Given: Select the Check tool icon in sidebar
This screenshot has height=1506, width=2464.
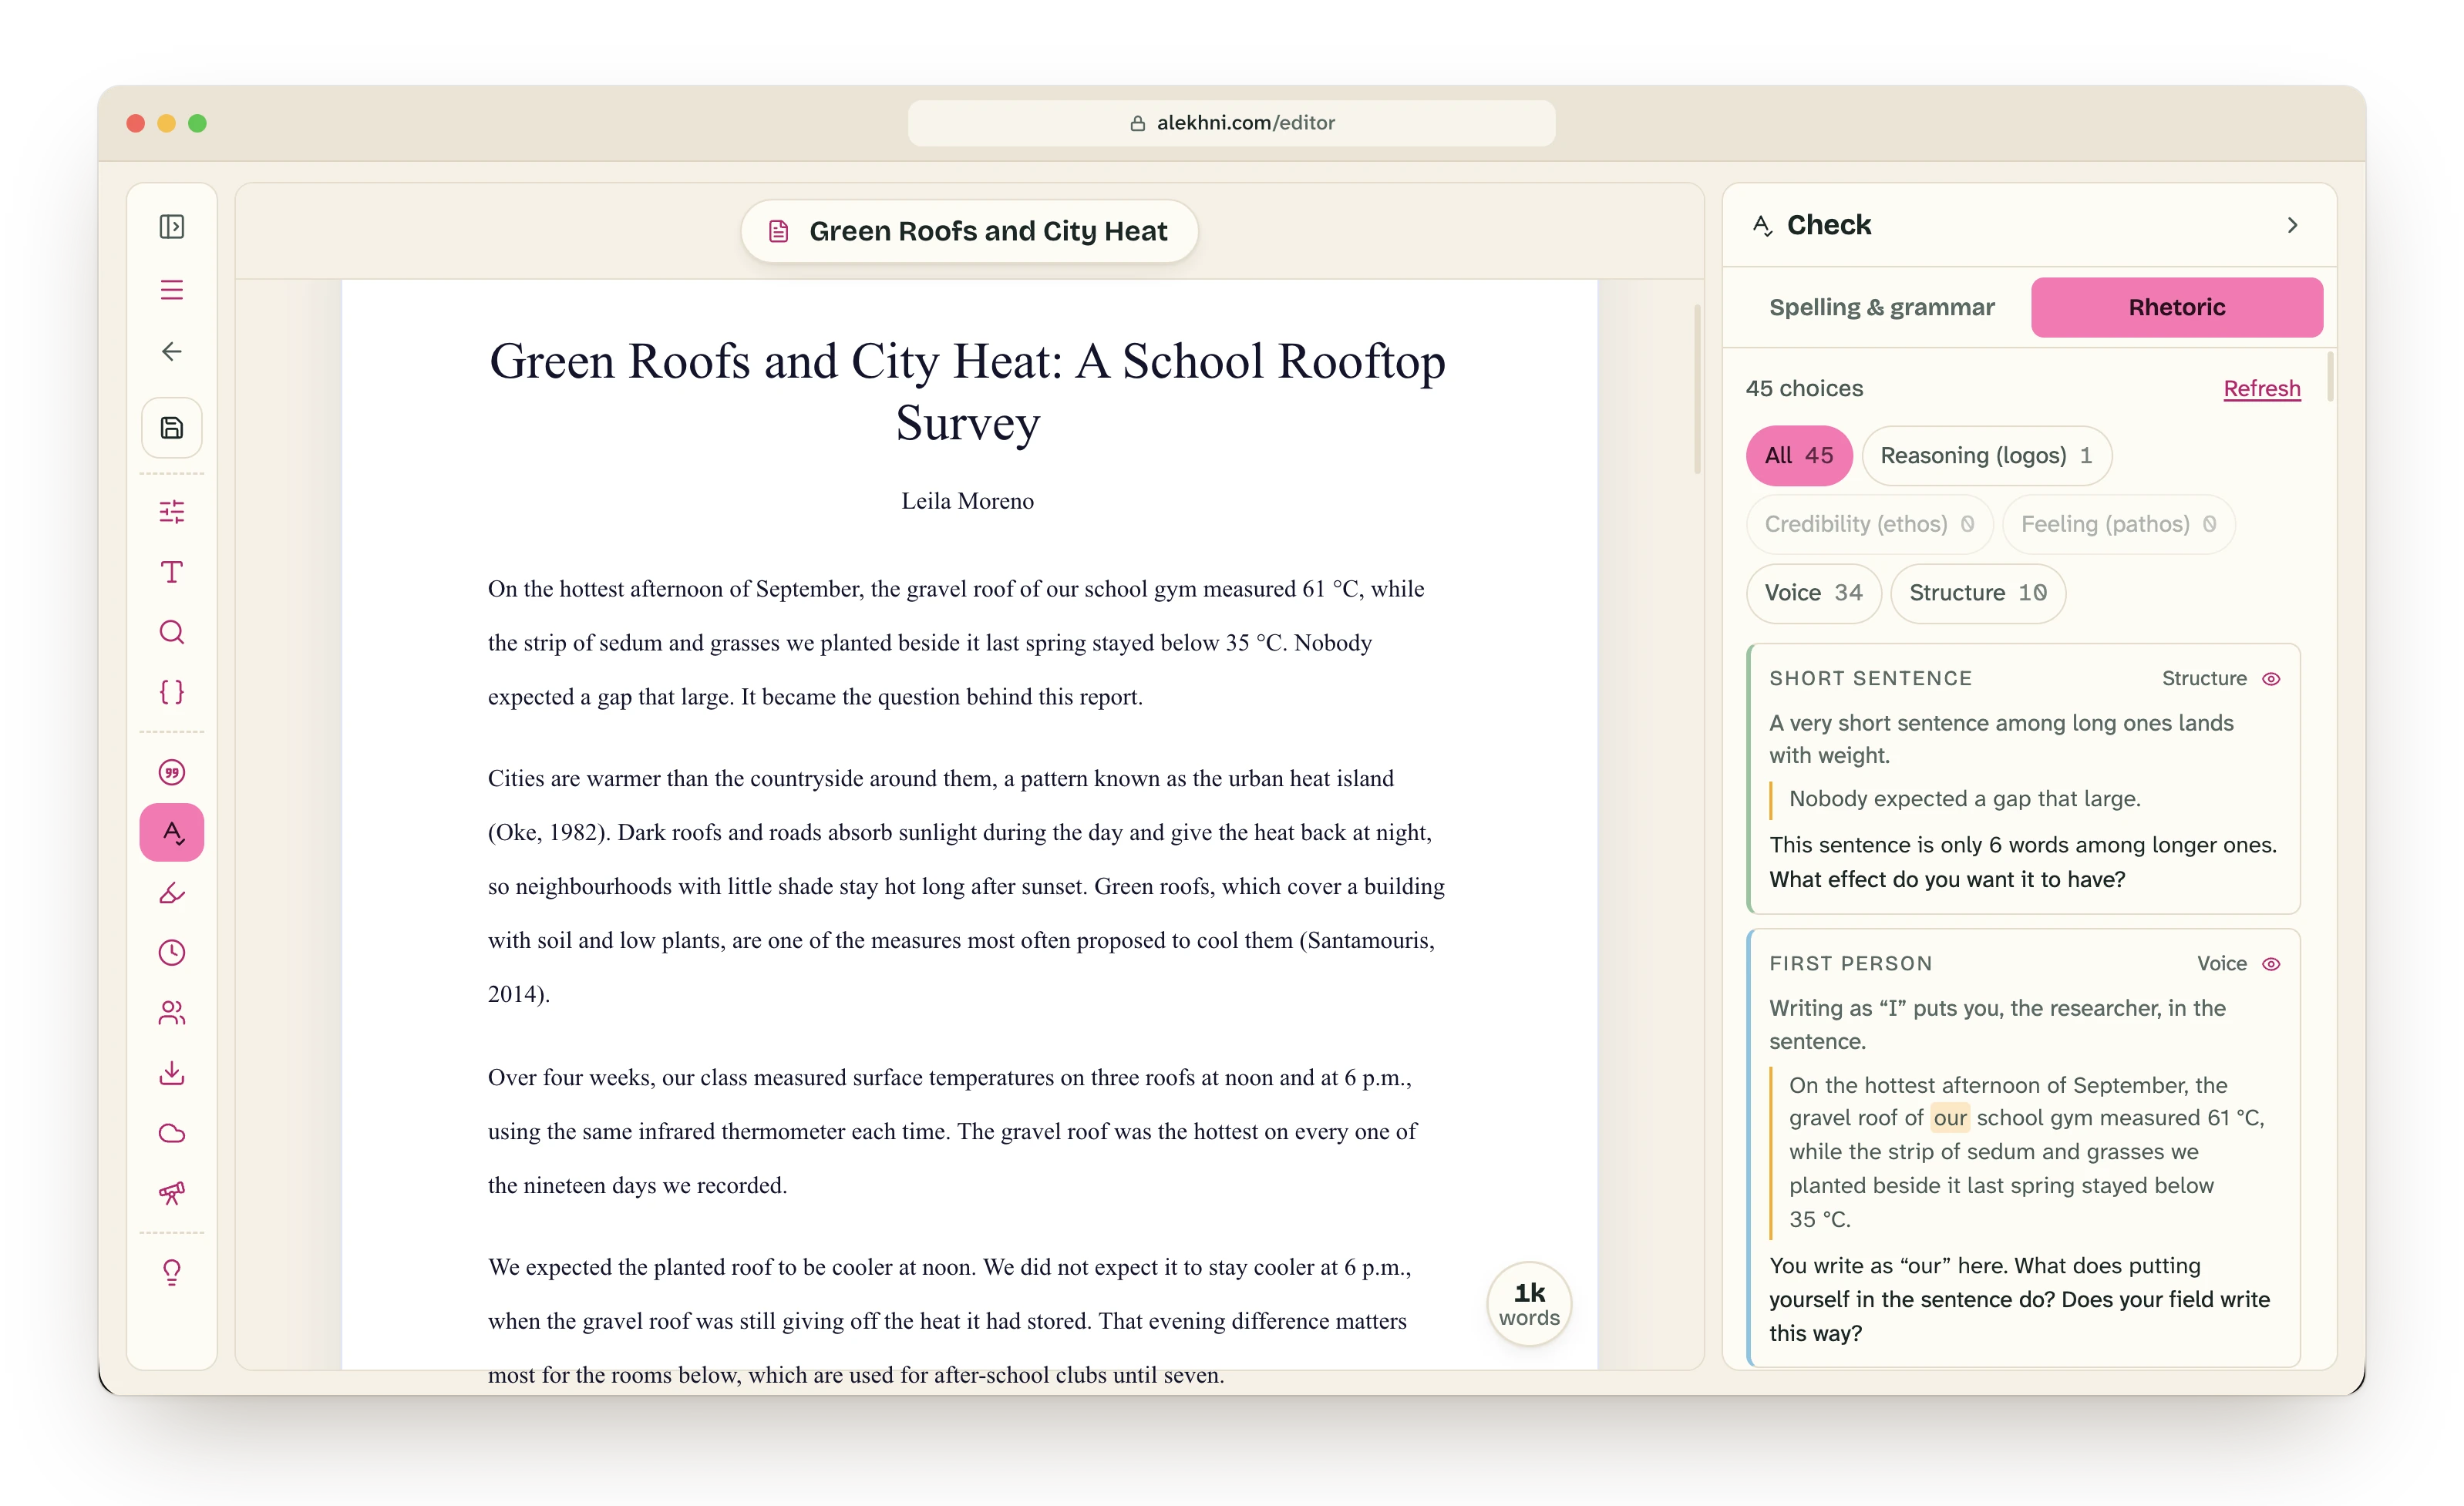Looking at the screenshot, I should (x=172, y=832).
